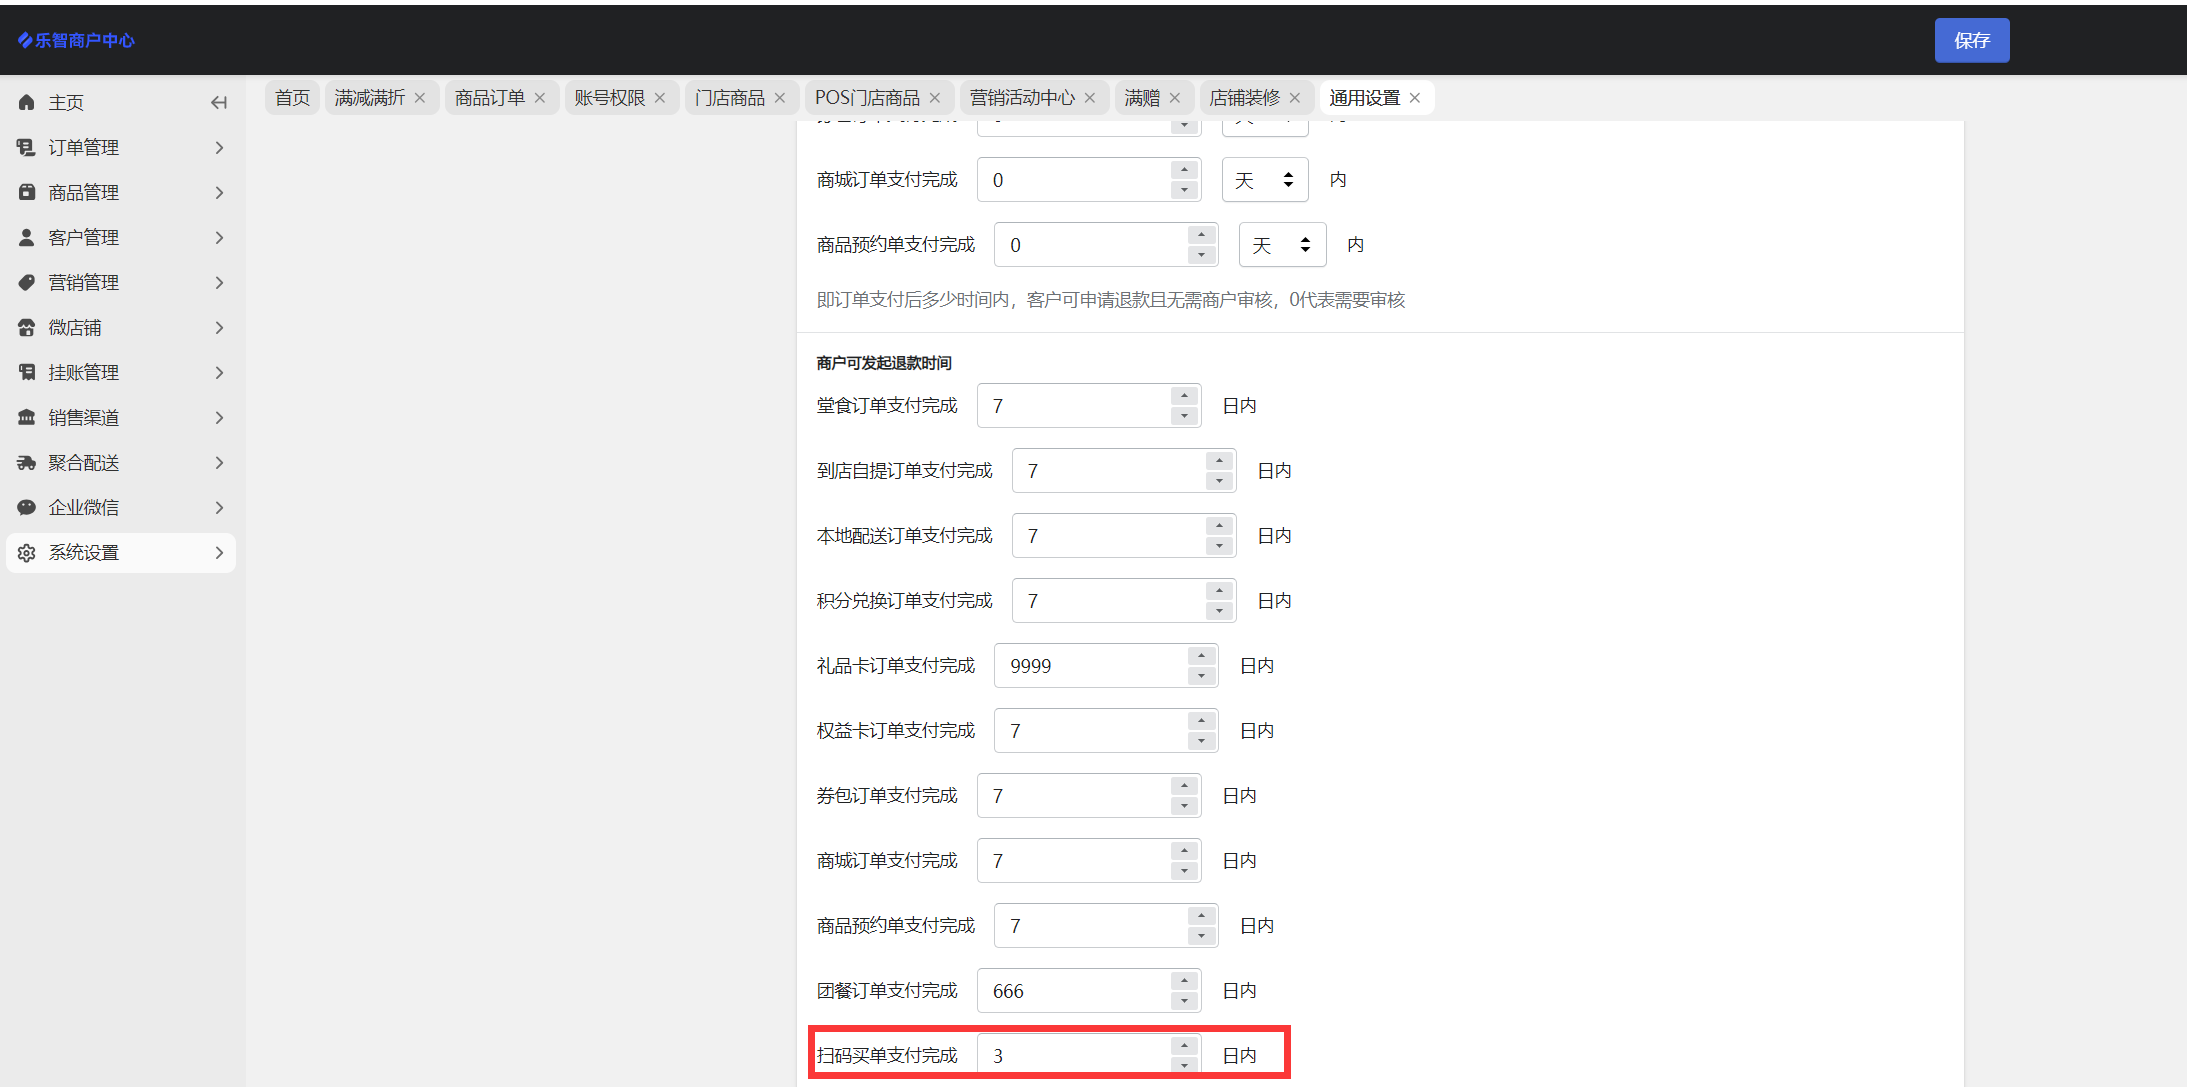The height and width of the screenshot is (1087, 2187).
Task: Increase 堂食订单支付完成 days stepper
Action: click(1184, 396)
